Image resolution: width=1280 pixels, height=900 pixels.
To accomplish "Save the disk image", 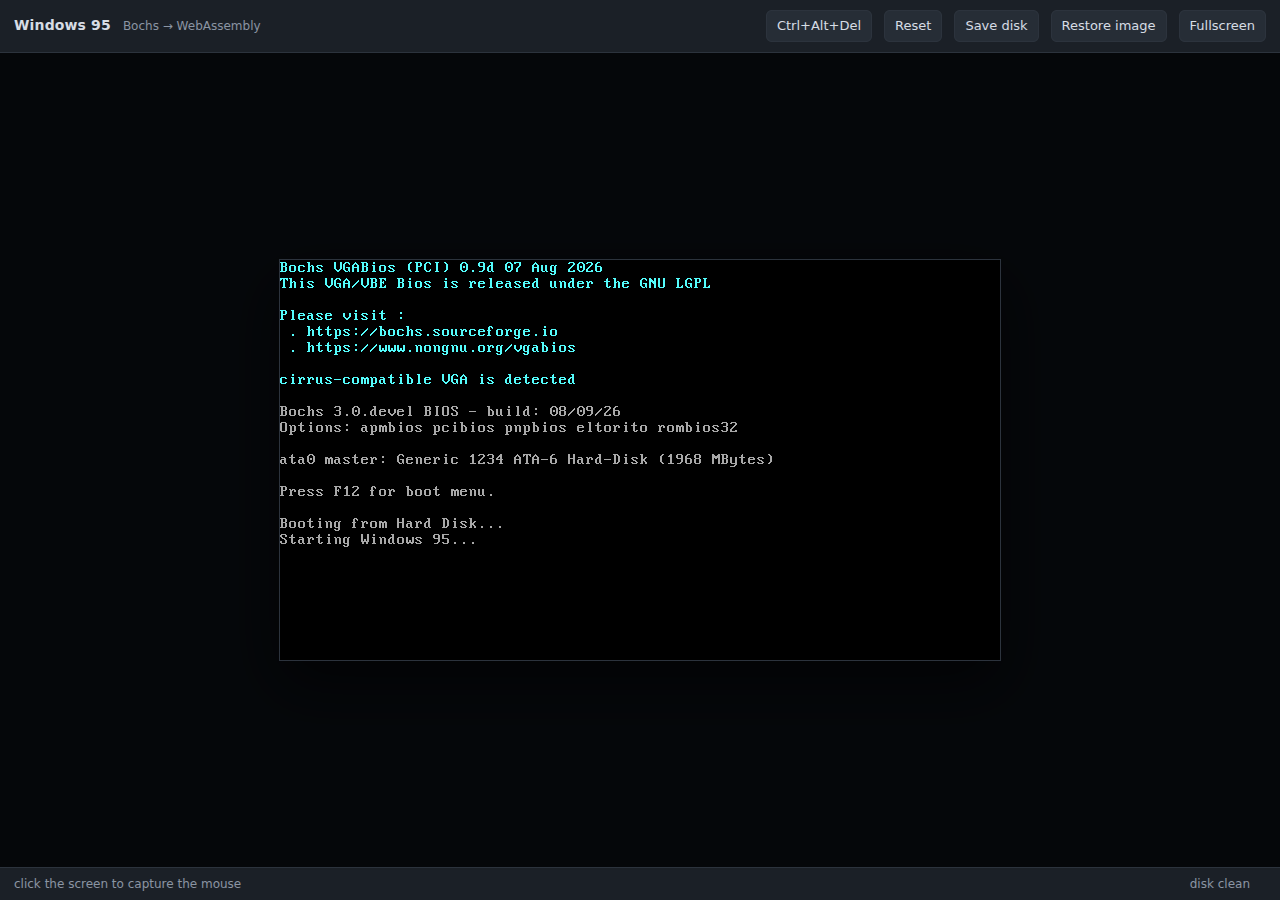I will pos(996,26).
